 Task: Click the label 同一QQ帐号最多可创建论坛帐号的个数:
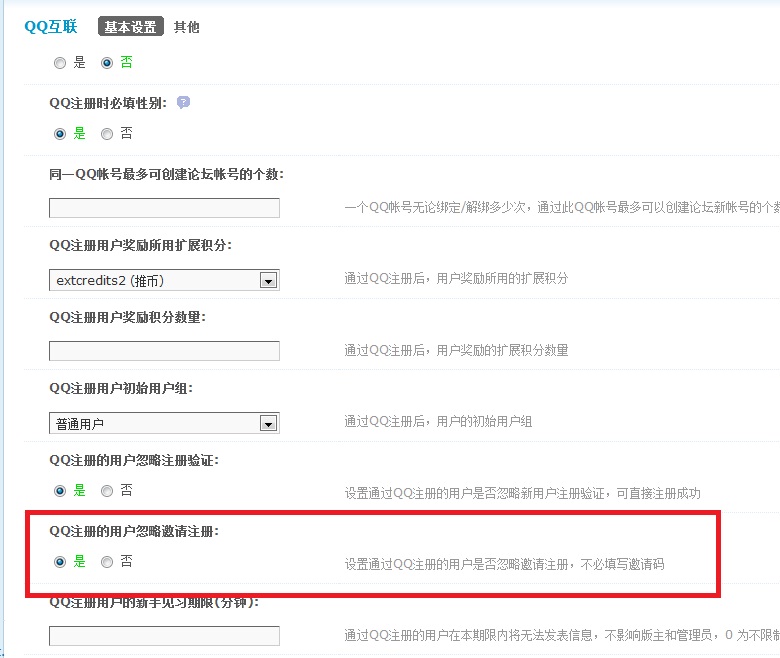pyautogui.click(x=166, y=174)
